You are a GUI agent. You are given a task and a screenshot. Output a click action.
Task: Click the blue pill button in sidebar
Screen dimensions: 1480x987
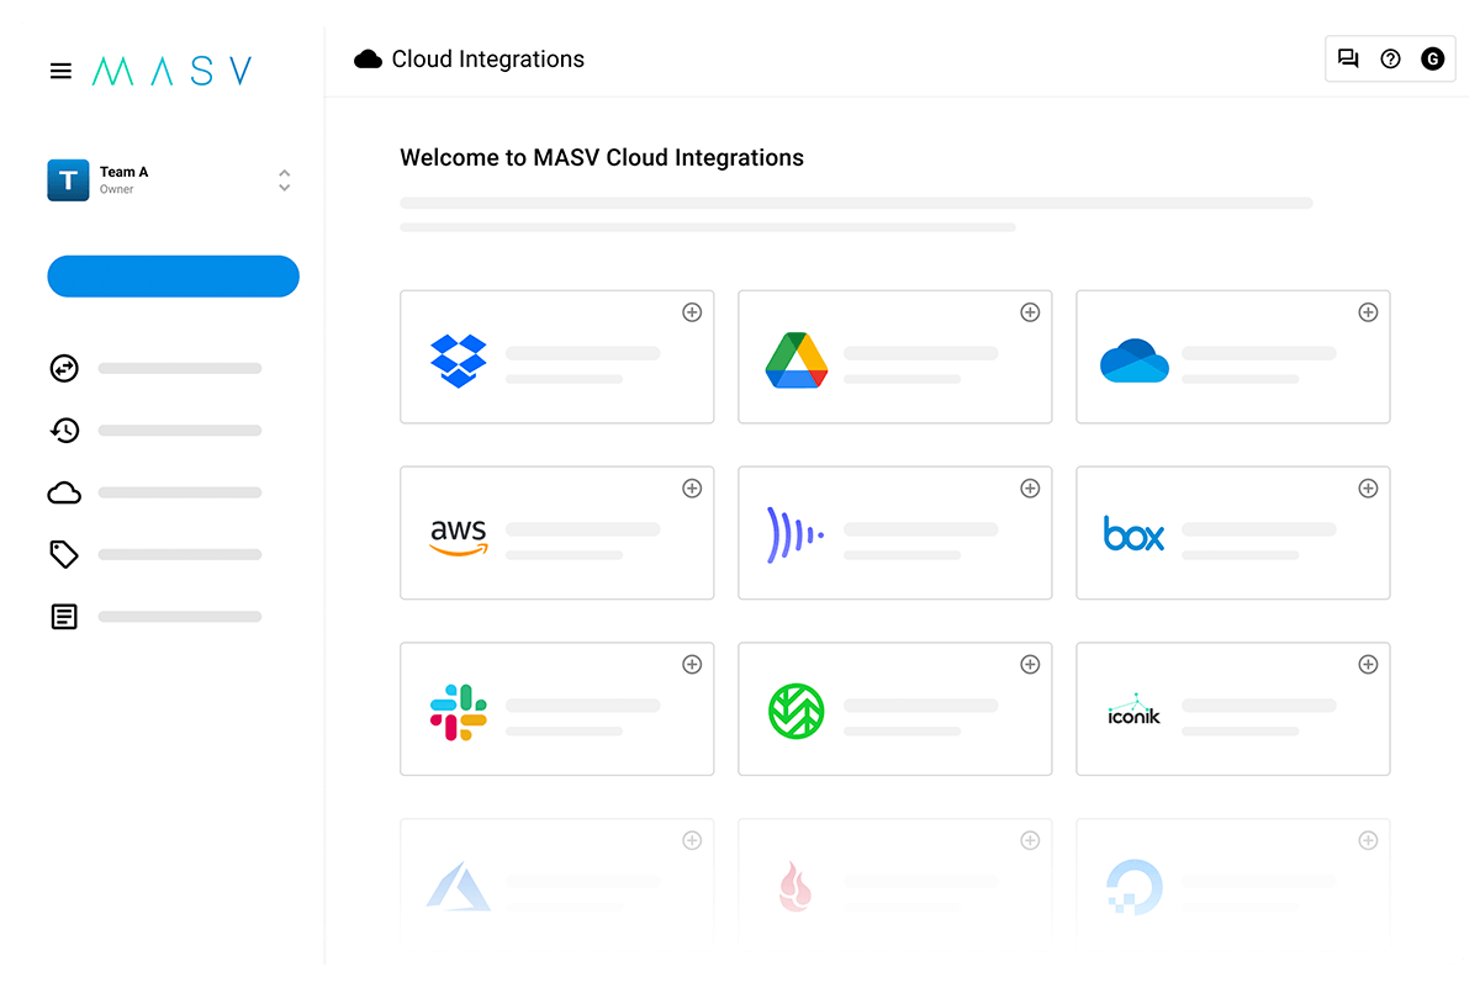[x=173, y=276]
